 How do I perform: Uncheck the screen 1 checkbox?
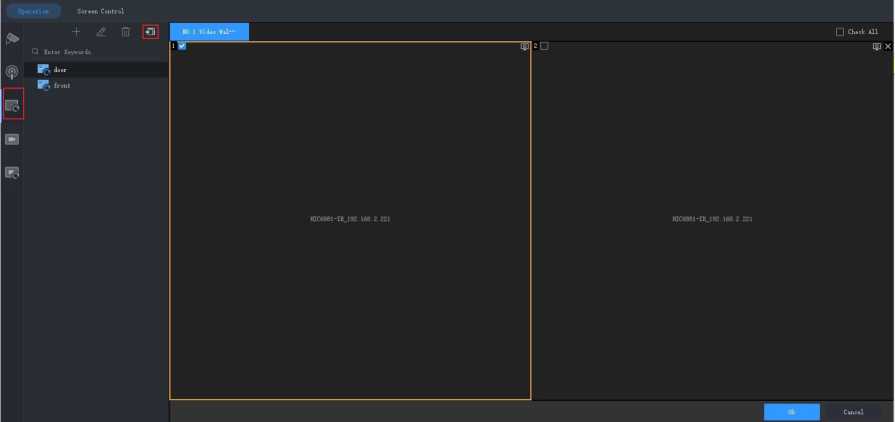182,46
